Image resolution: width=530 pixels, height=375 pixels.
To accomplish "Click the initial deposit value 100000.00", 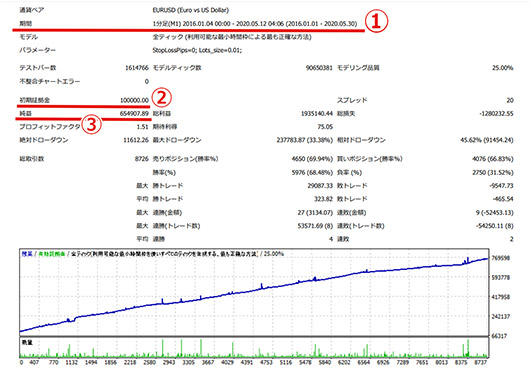I will (134, 100).
